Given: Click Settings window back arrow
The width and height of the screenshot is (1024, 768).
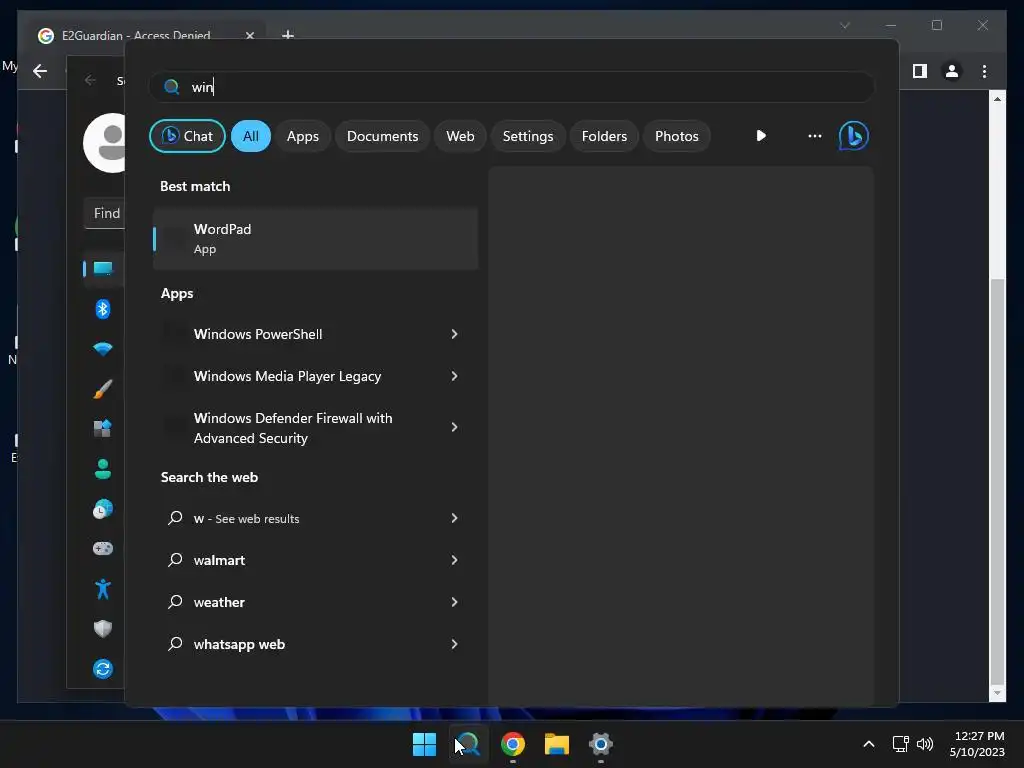Looking at the screenshot, I should click(x=91, y=80).
